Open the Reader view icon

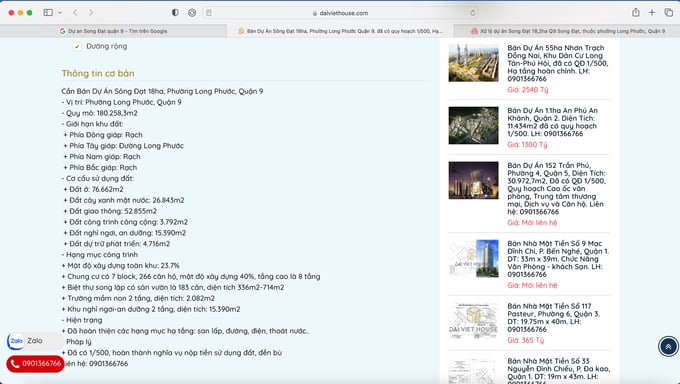tap(209, 13)
